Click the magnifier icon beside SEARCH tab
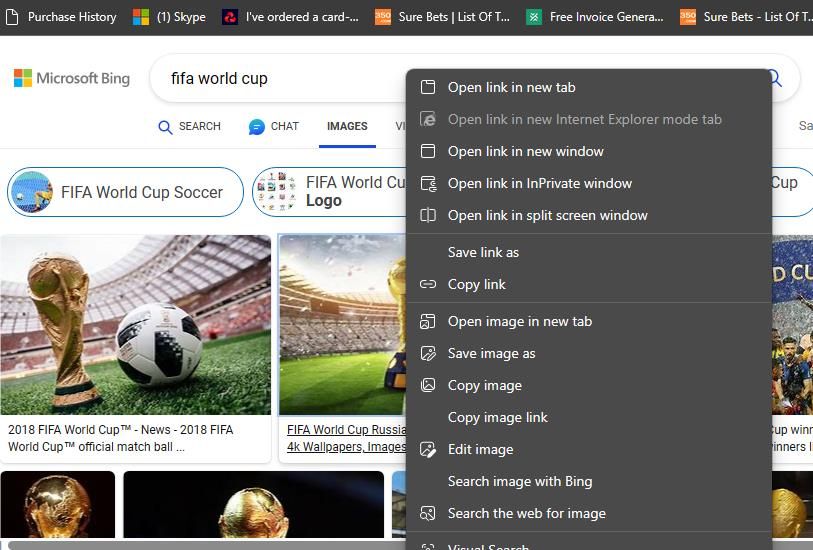Image resolution: width=813 pixels, height=550 pixels. pos(165,127)
